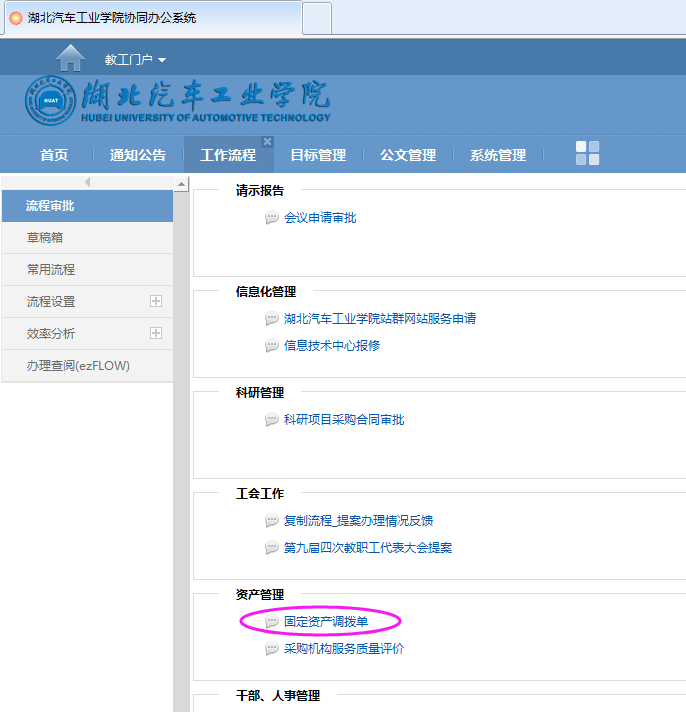Open 第九届四次教职工代表大会提案 link
This screenshot has height=712, width=686.
368,548
